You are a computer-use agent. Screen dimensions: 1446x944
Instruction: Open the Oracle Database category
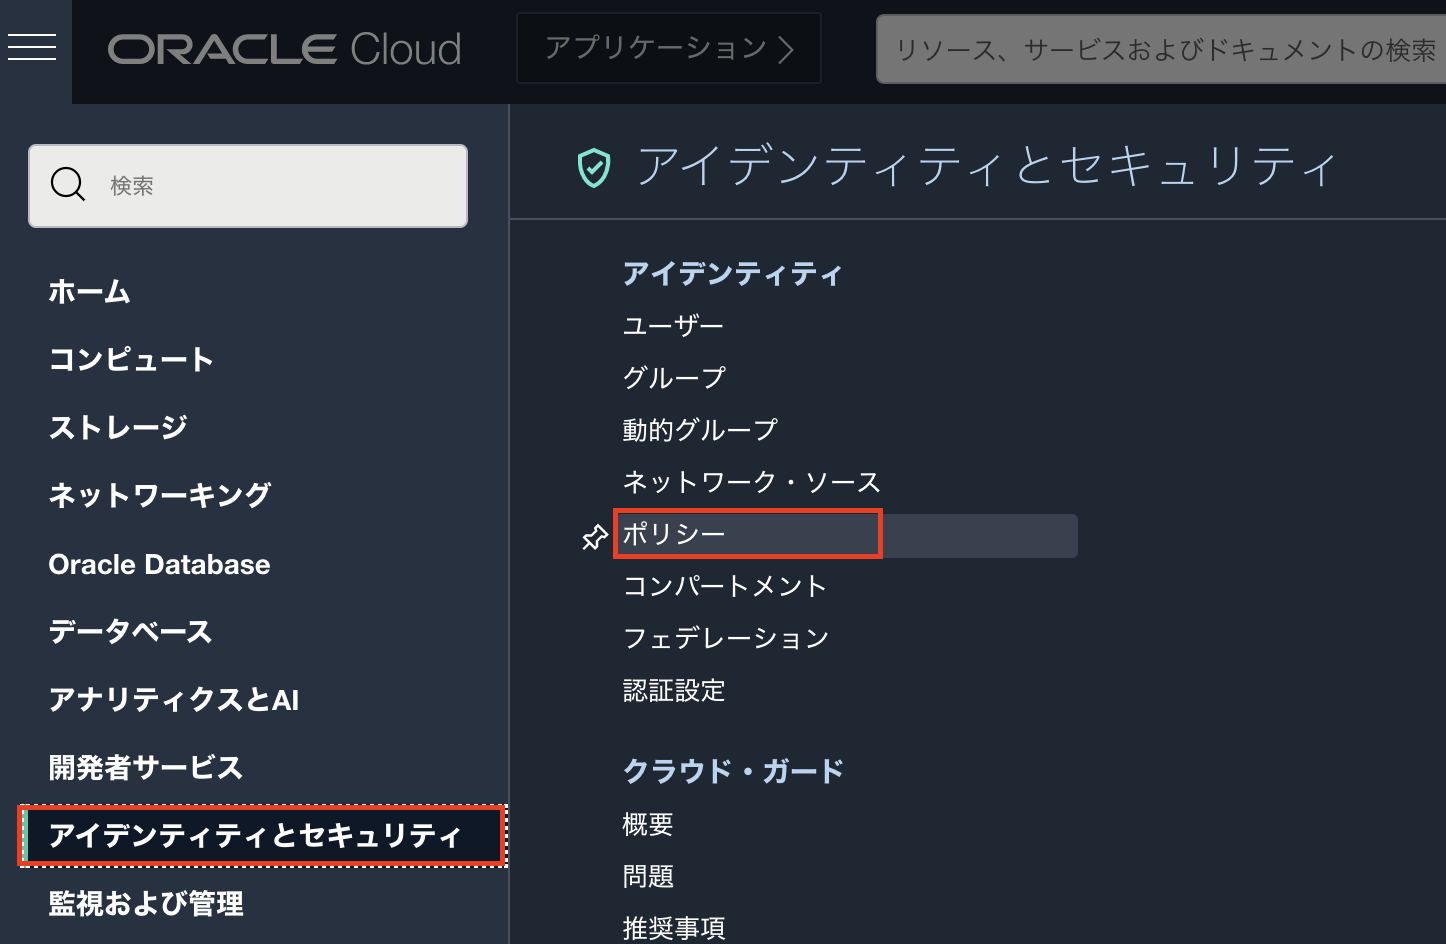[160, 565]
